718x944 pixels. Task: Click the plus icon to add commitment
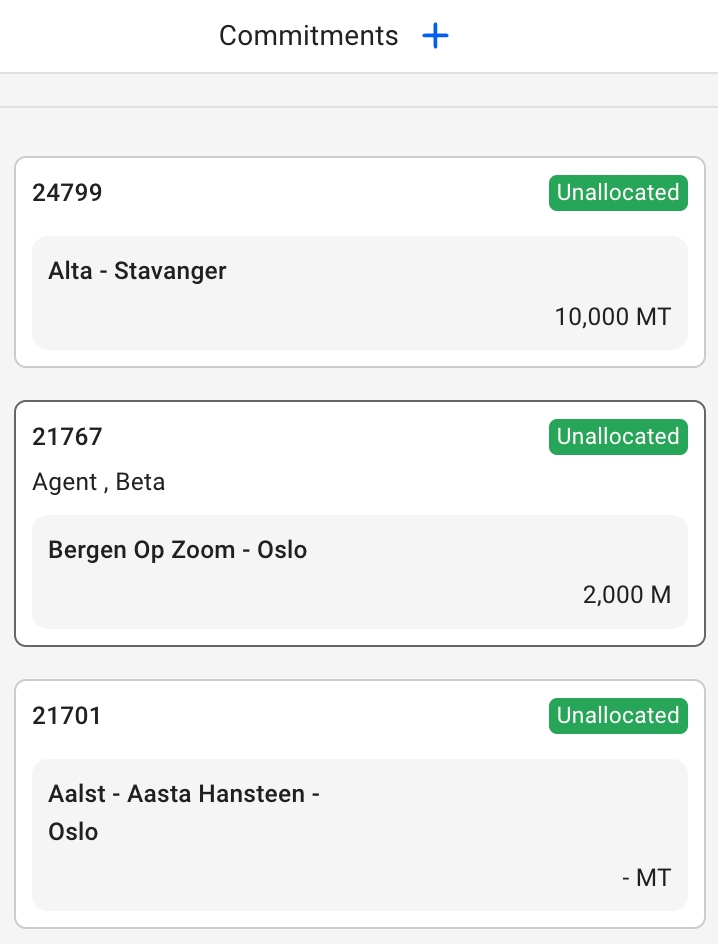click(x=436, y=37)
